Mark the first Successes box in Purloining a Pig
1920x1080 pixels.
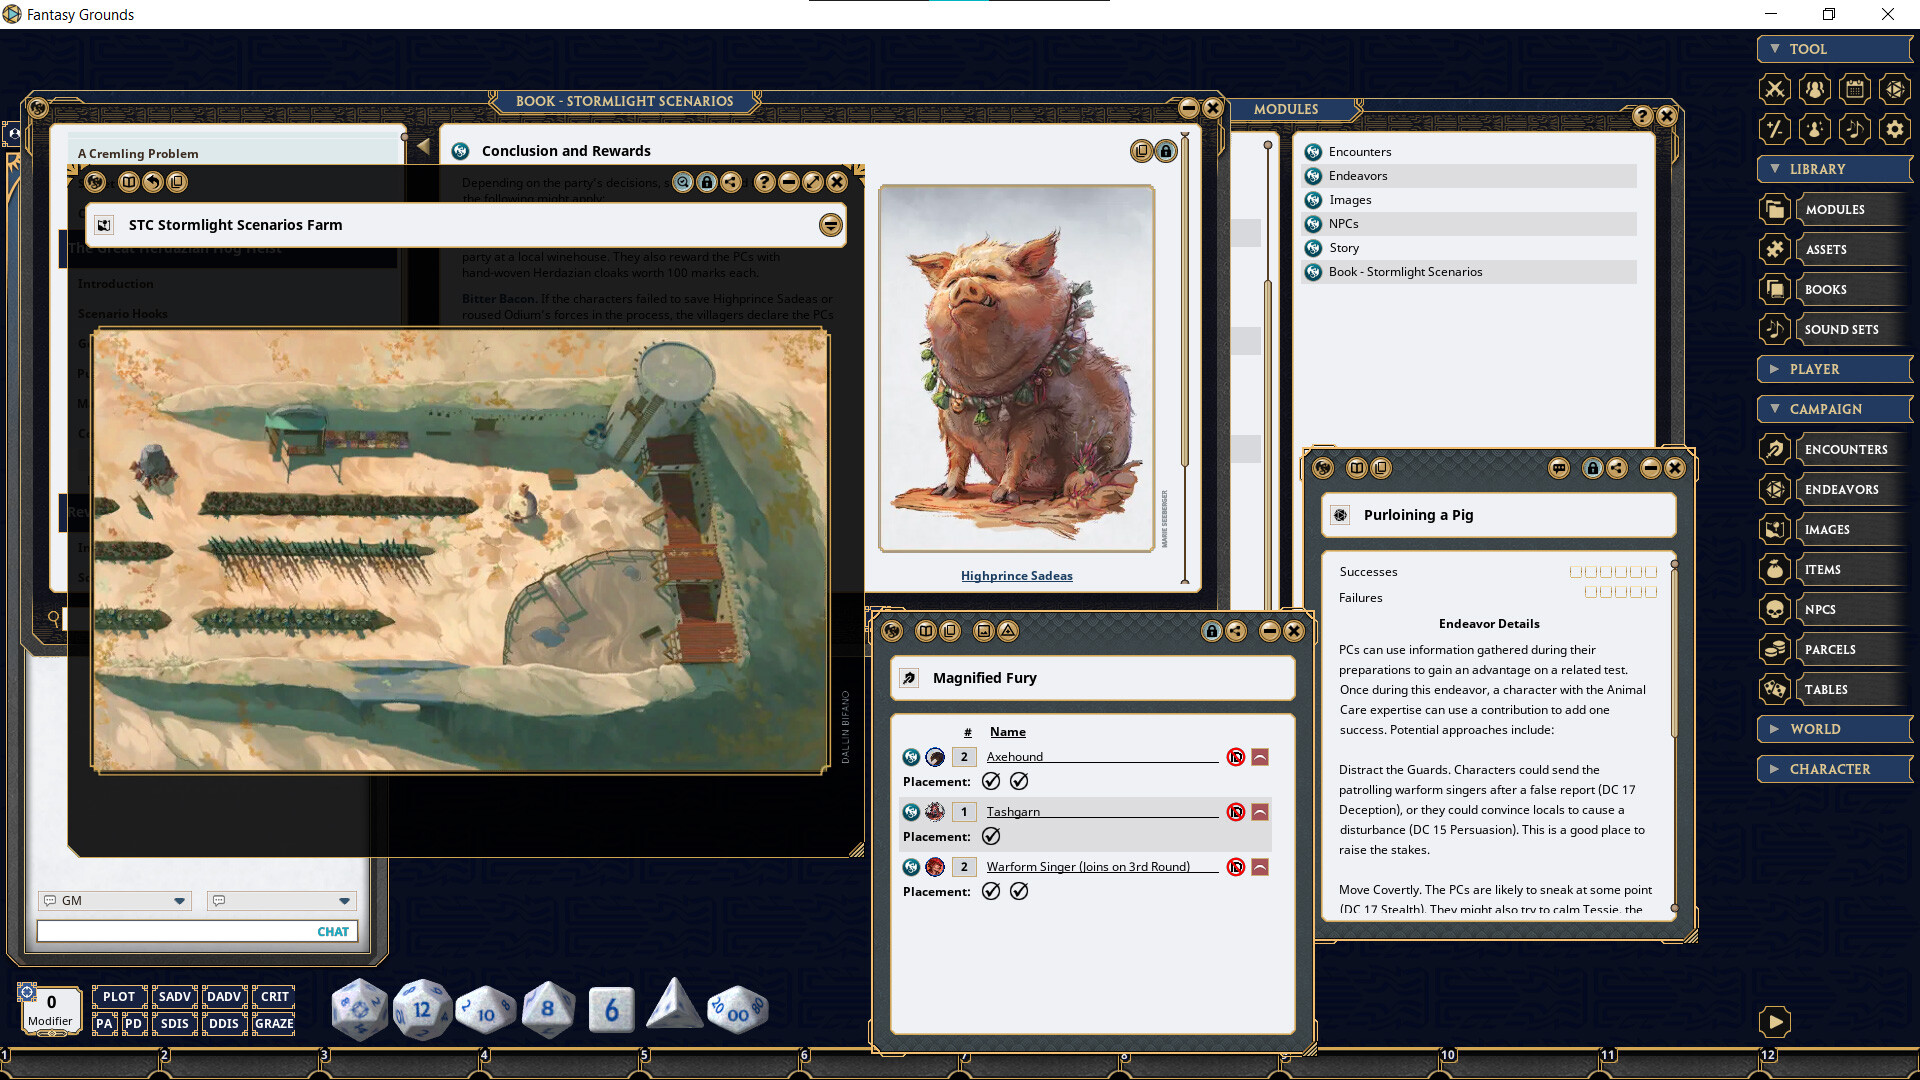tap(1577, 571)
